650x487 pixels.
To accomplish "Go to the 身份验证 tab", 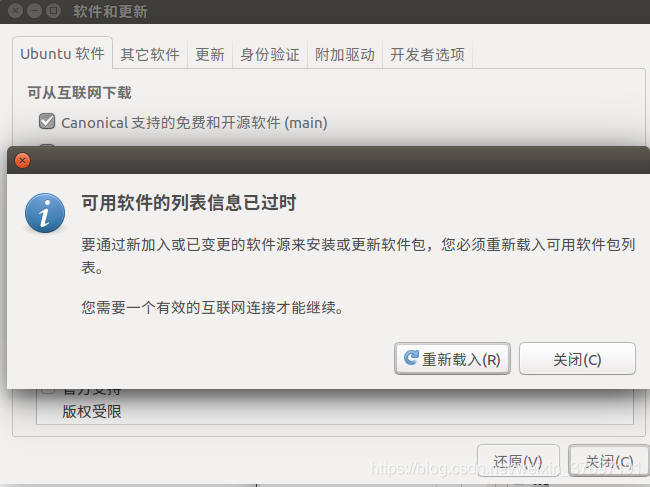I will tap(270, 55).
